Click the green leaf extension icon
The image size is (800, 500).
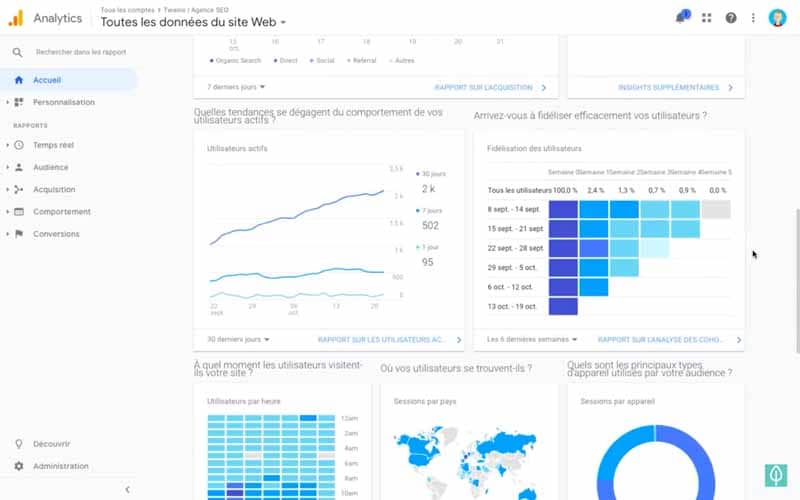776,476
